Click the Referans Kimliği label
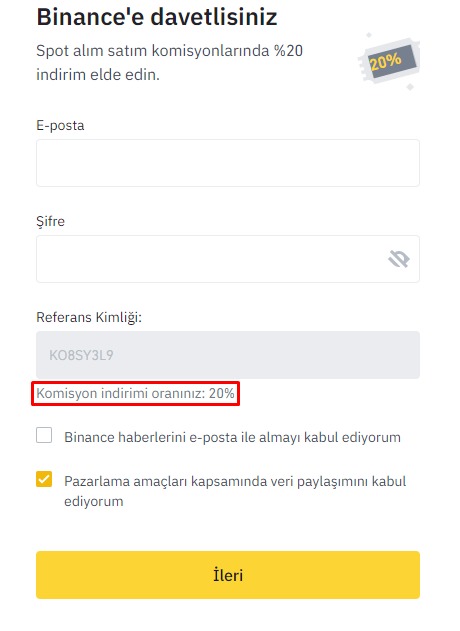The image size is (460, 631). 89,318
